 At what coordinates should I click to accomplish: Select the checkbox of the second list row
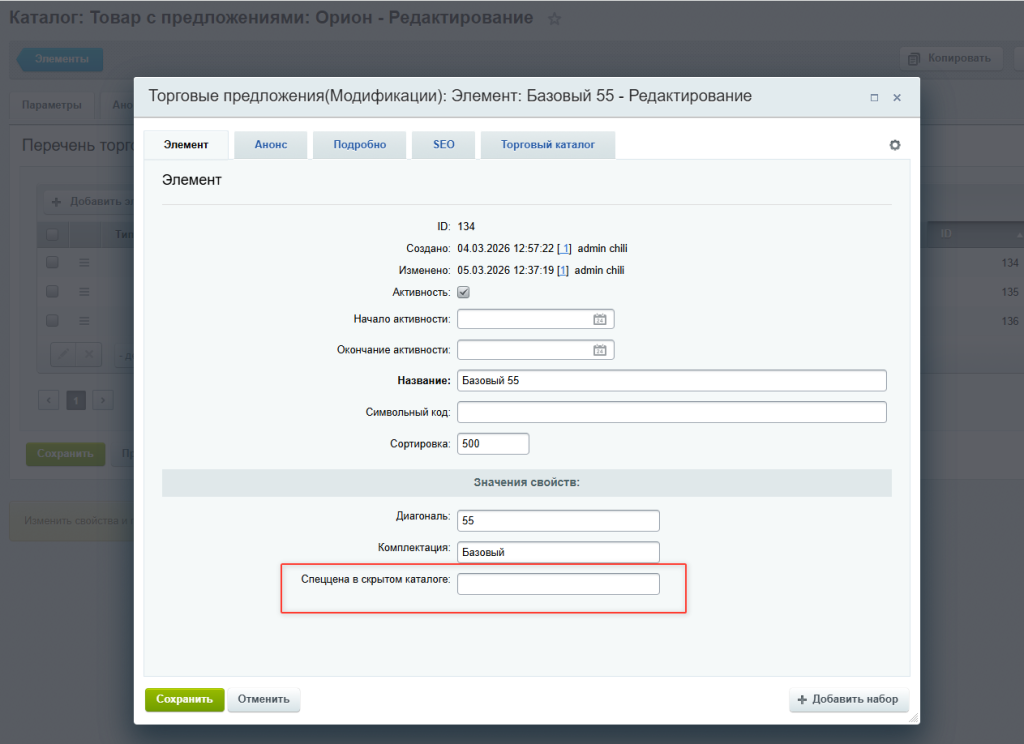point(52,291)
